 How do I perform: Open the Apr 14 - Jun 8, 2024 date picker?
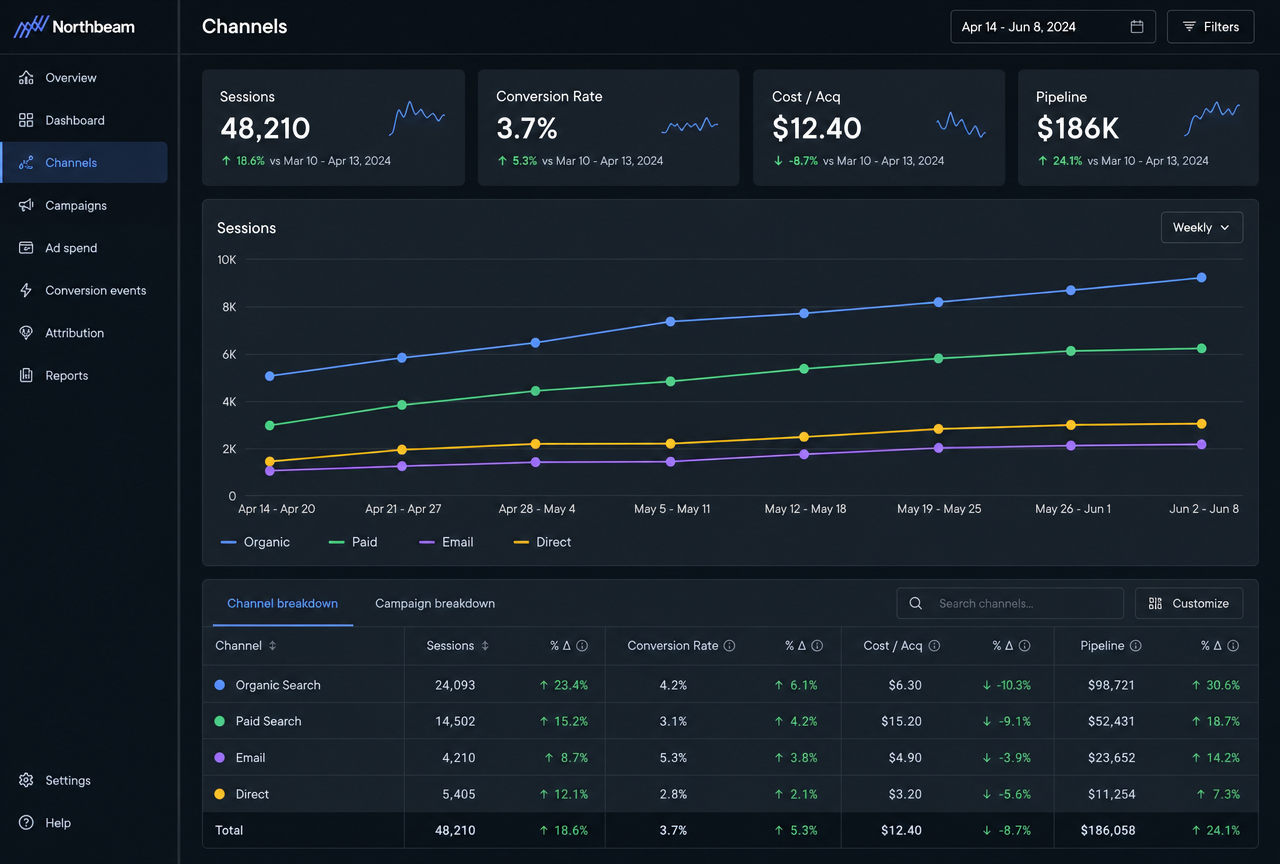pos(1053,27)
